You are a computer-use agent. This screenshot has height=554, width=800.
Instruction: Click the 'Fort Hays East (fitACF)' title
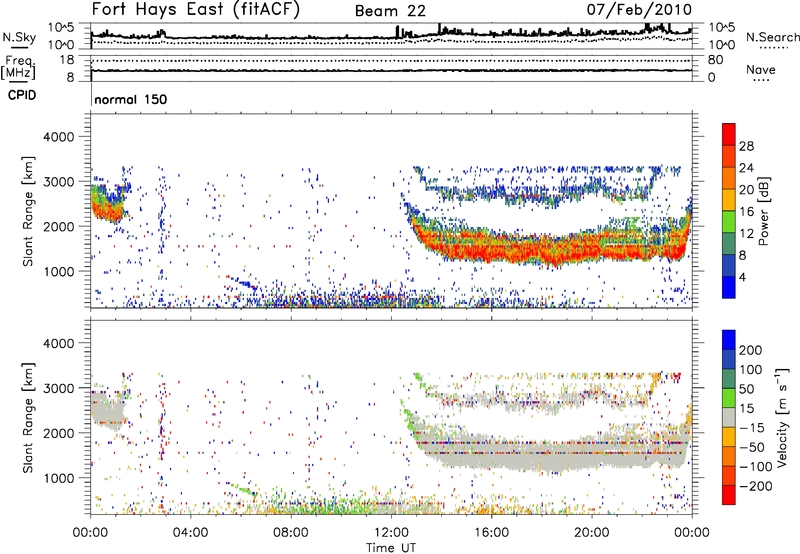pyautogui.click(x=196, y=10)
